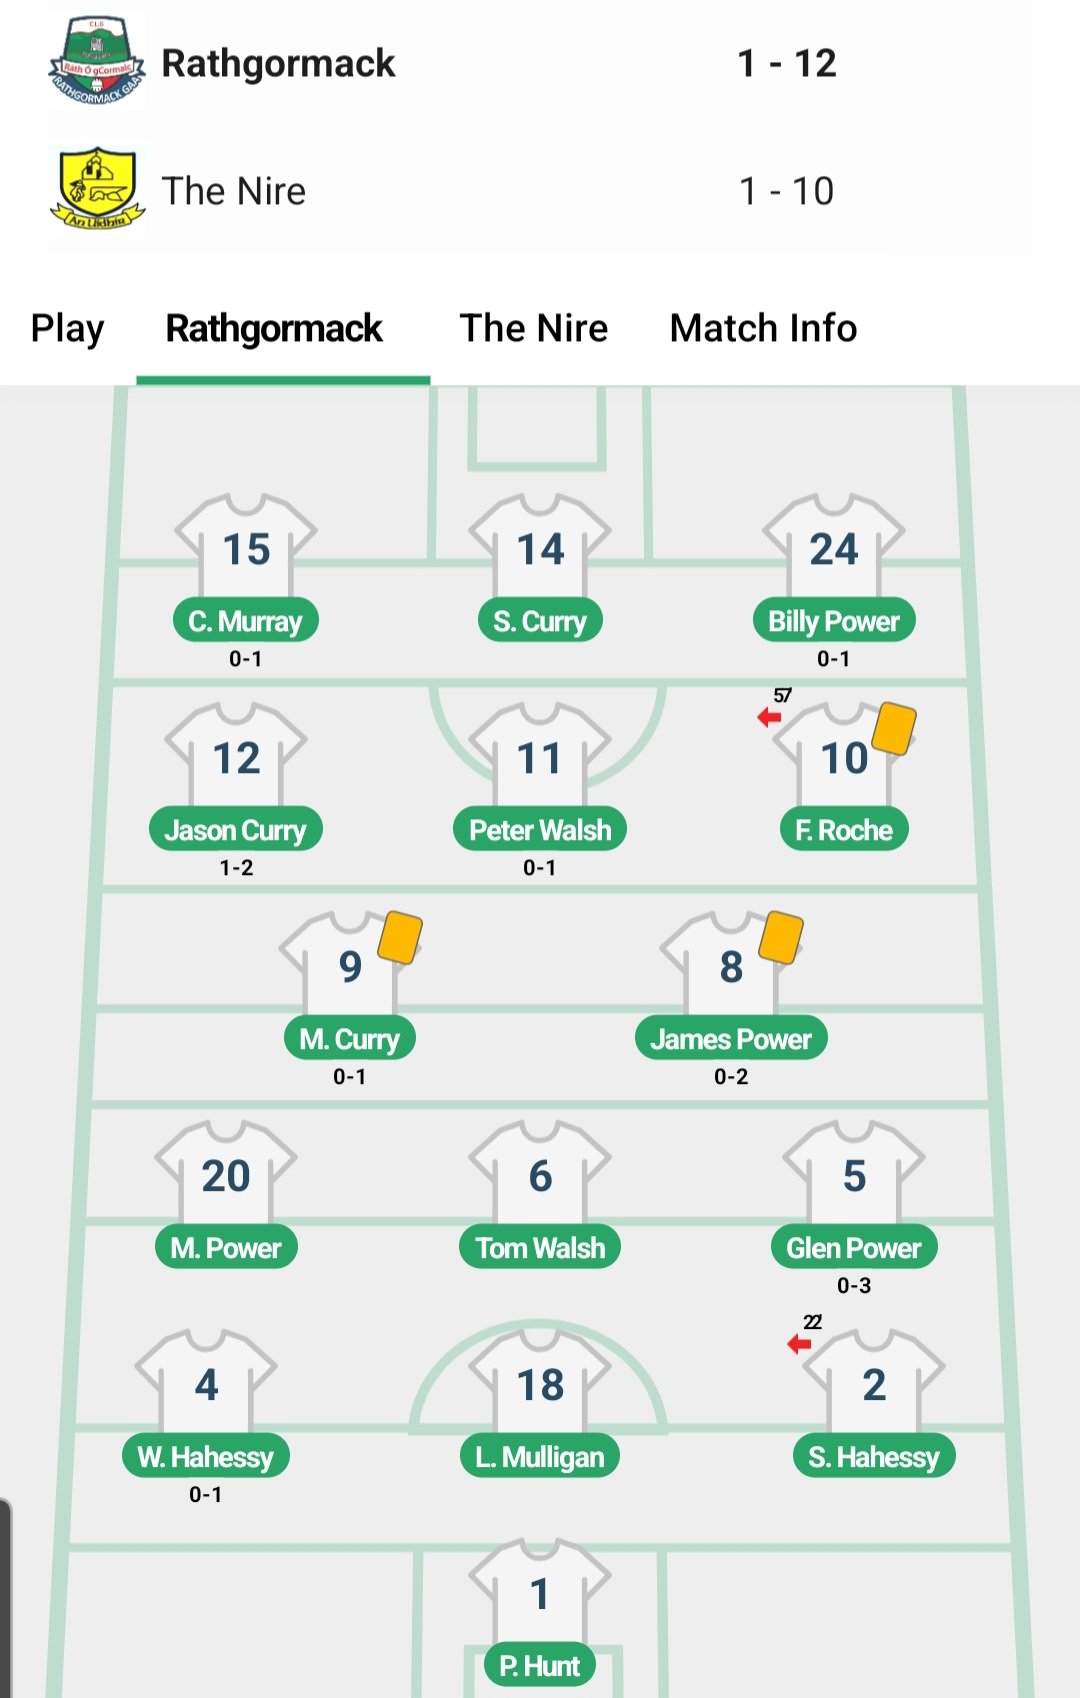Tap Rathgormack team name in scoreboard
This screenshot has width=1080, height=1698.
click(278, 63)
